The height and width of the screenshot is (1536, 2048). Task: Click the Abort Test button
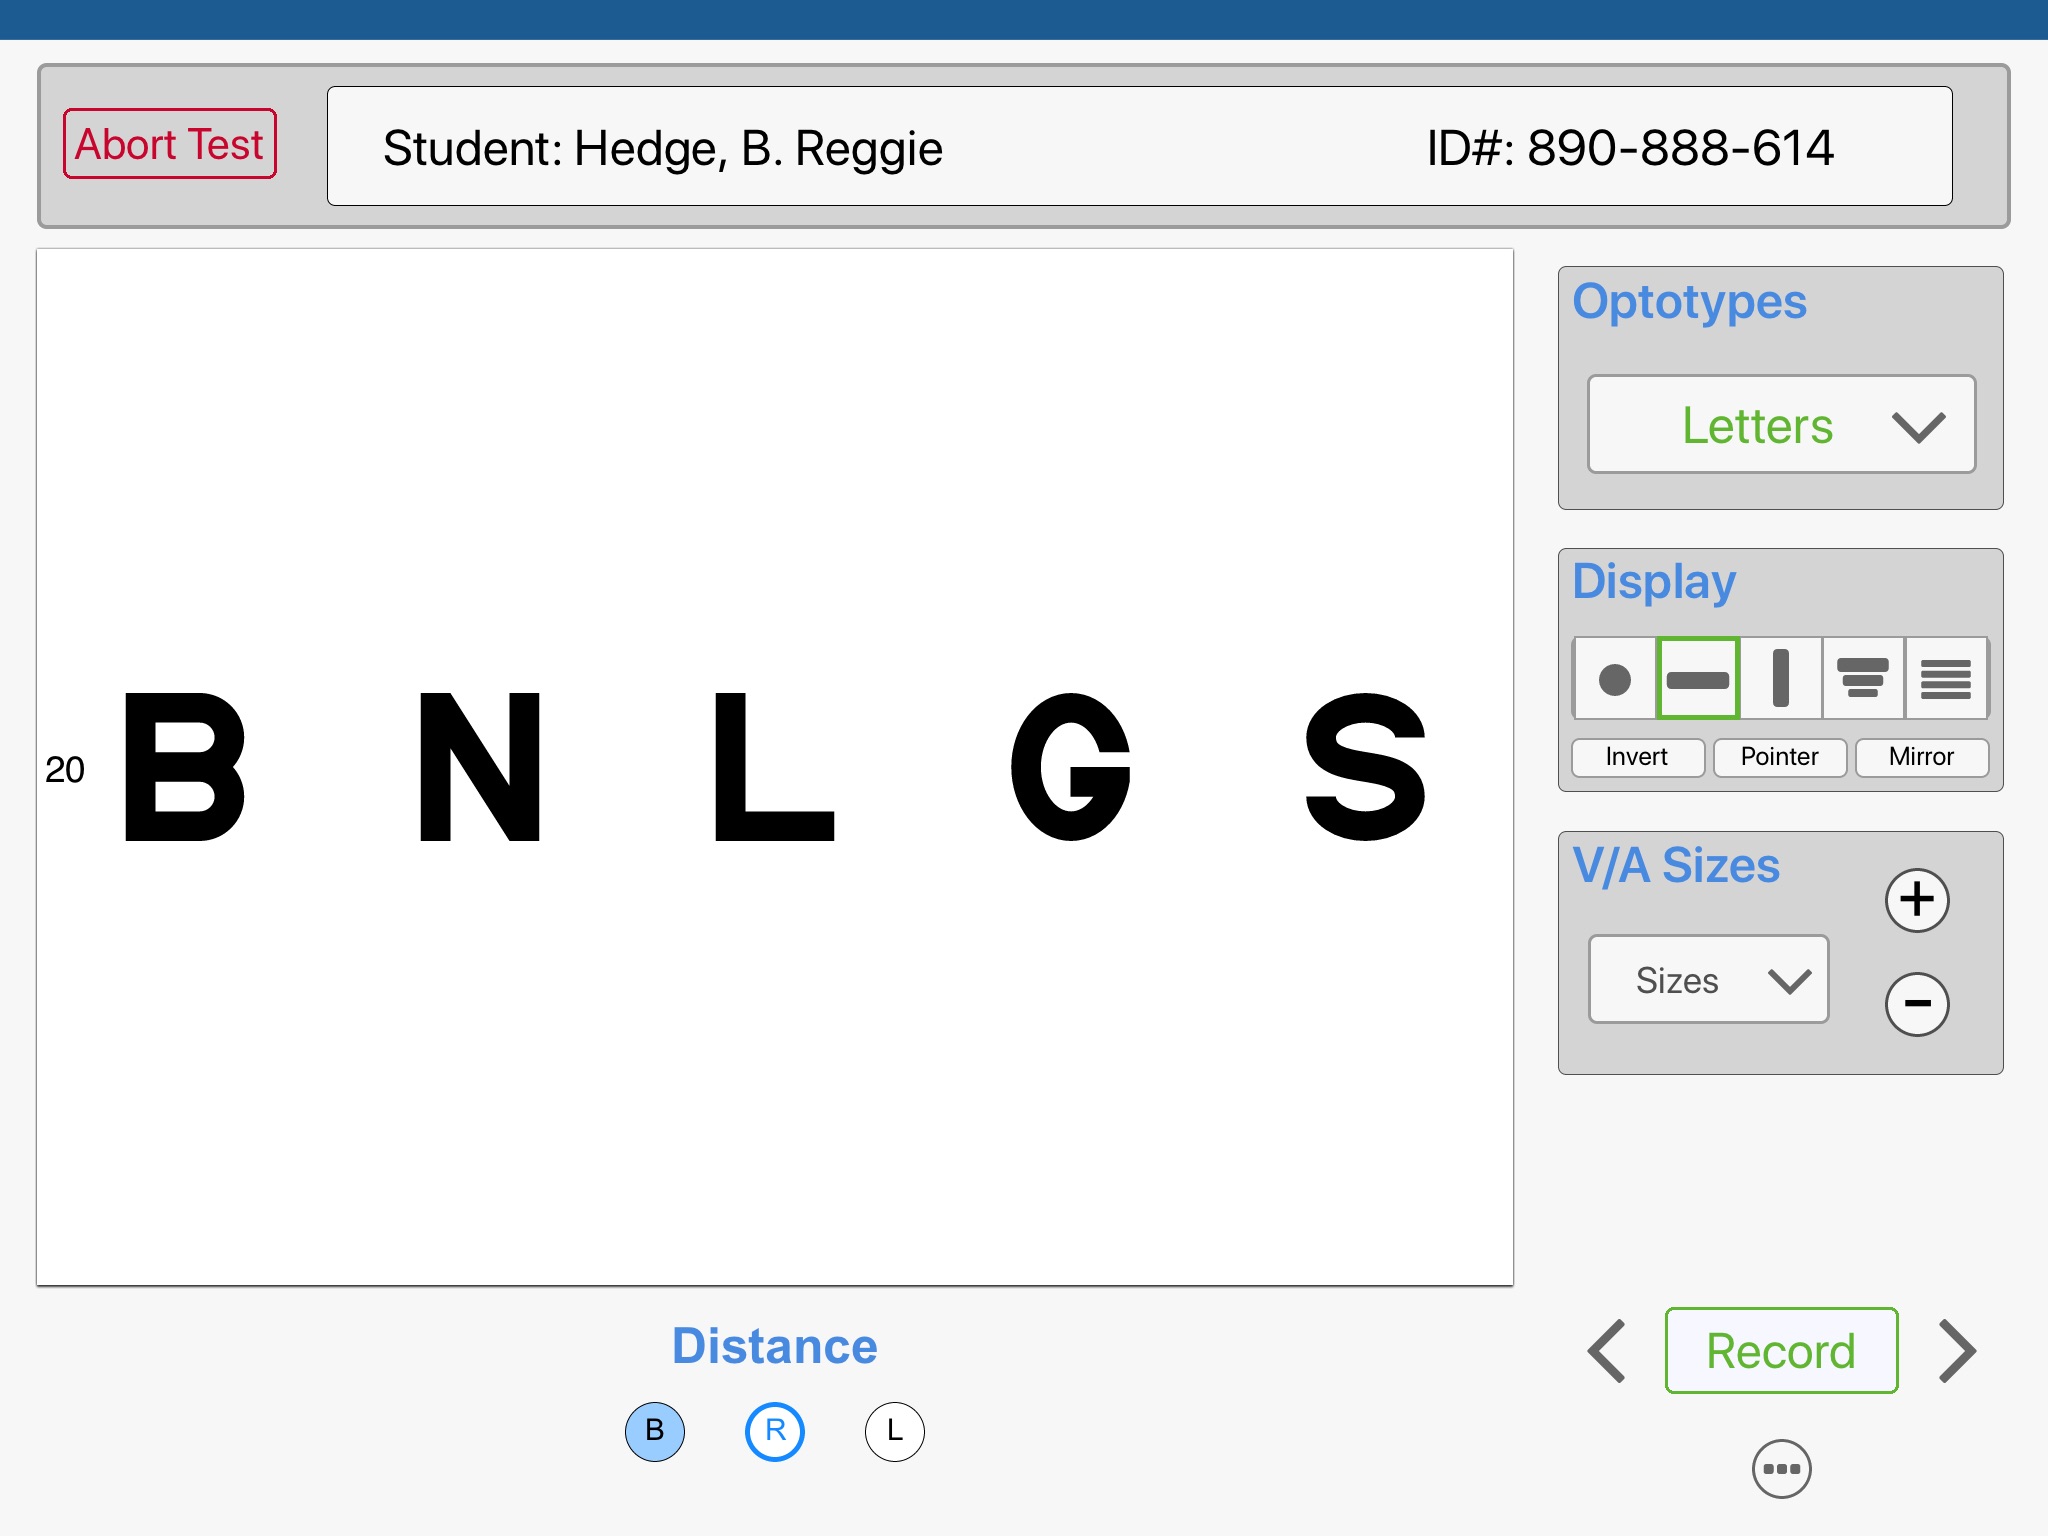(x=166, y=147)
